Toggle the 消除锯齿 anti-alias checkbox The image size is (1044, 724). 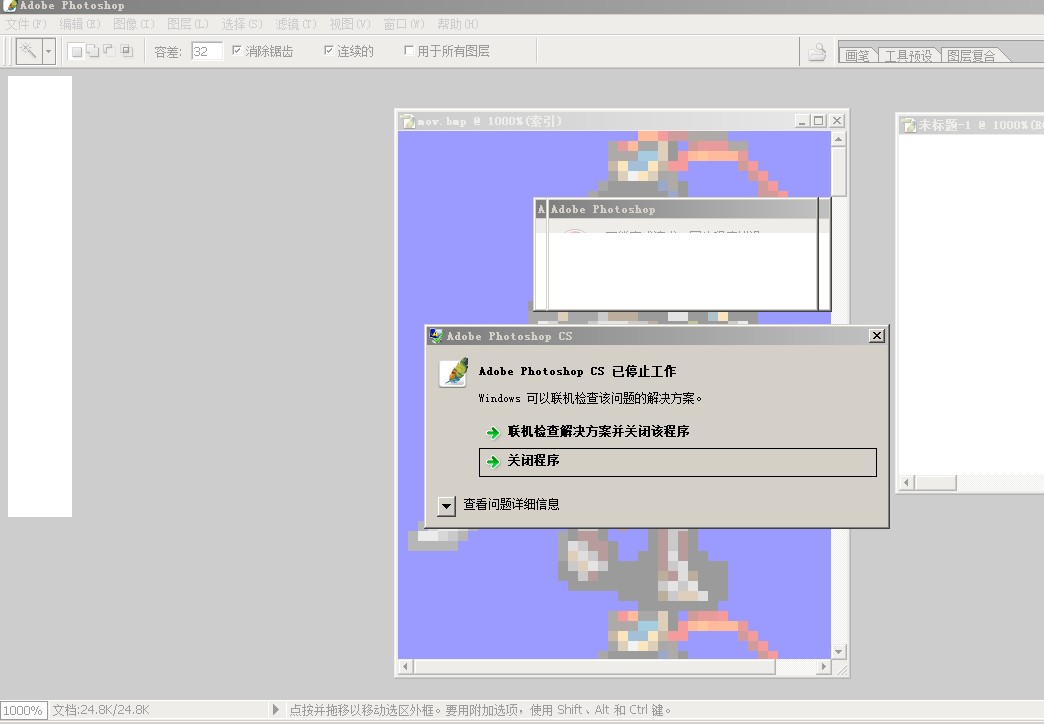pyautogui.click(x=236, y=50)
